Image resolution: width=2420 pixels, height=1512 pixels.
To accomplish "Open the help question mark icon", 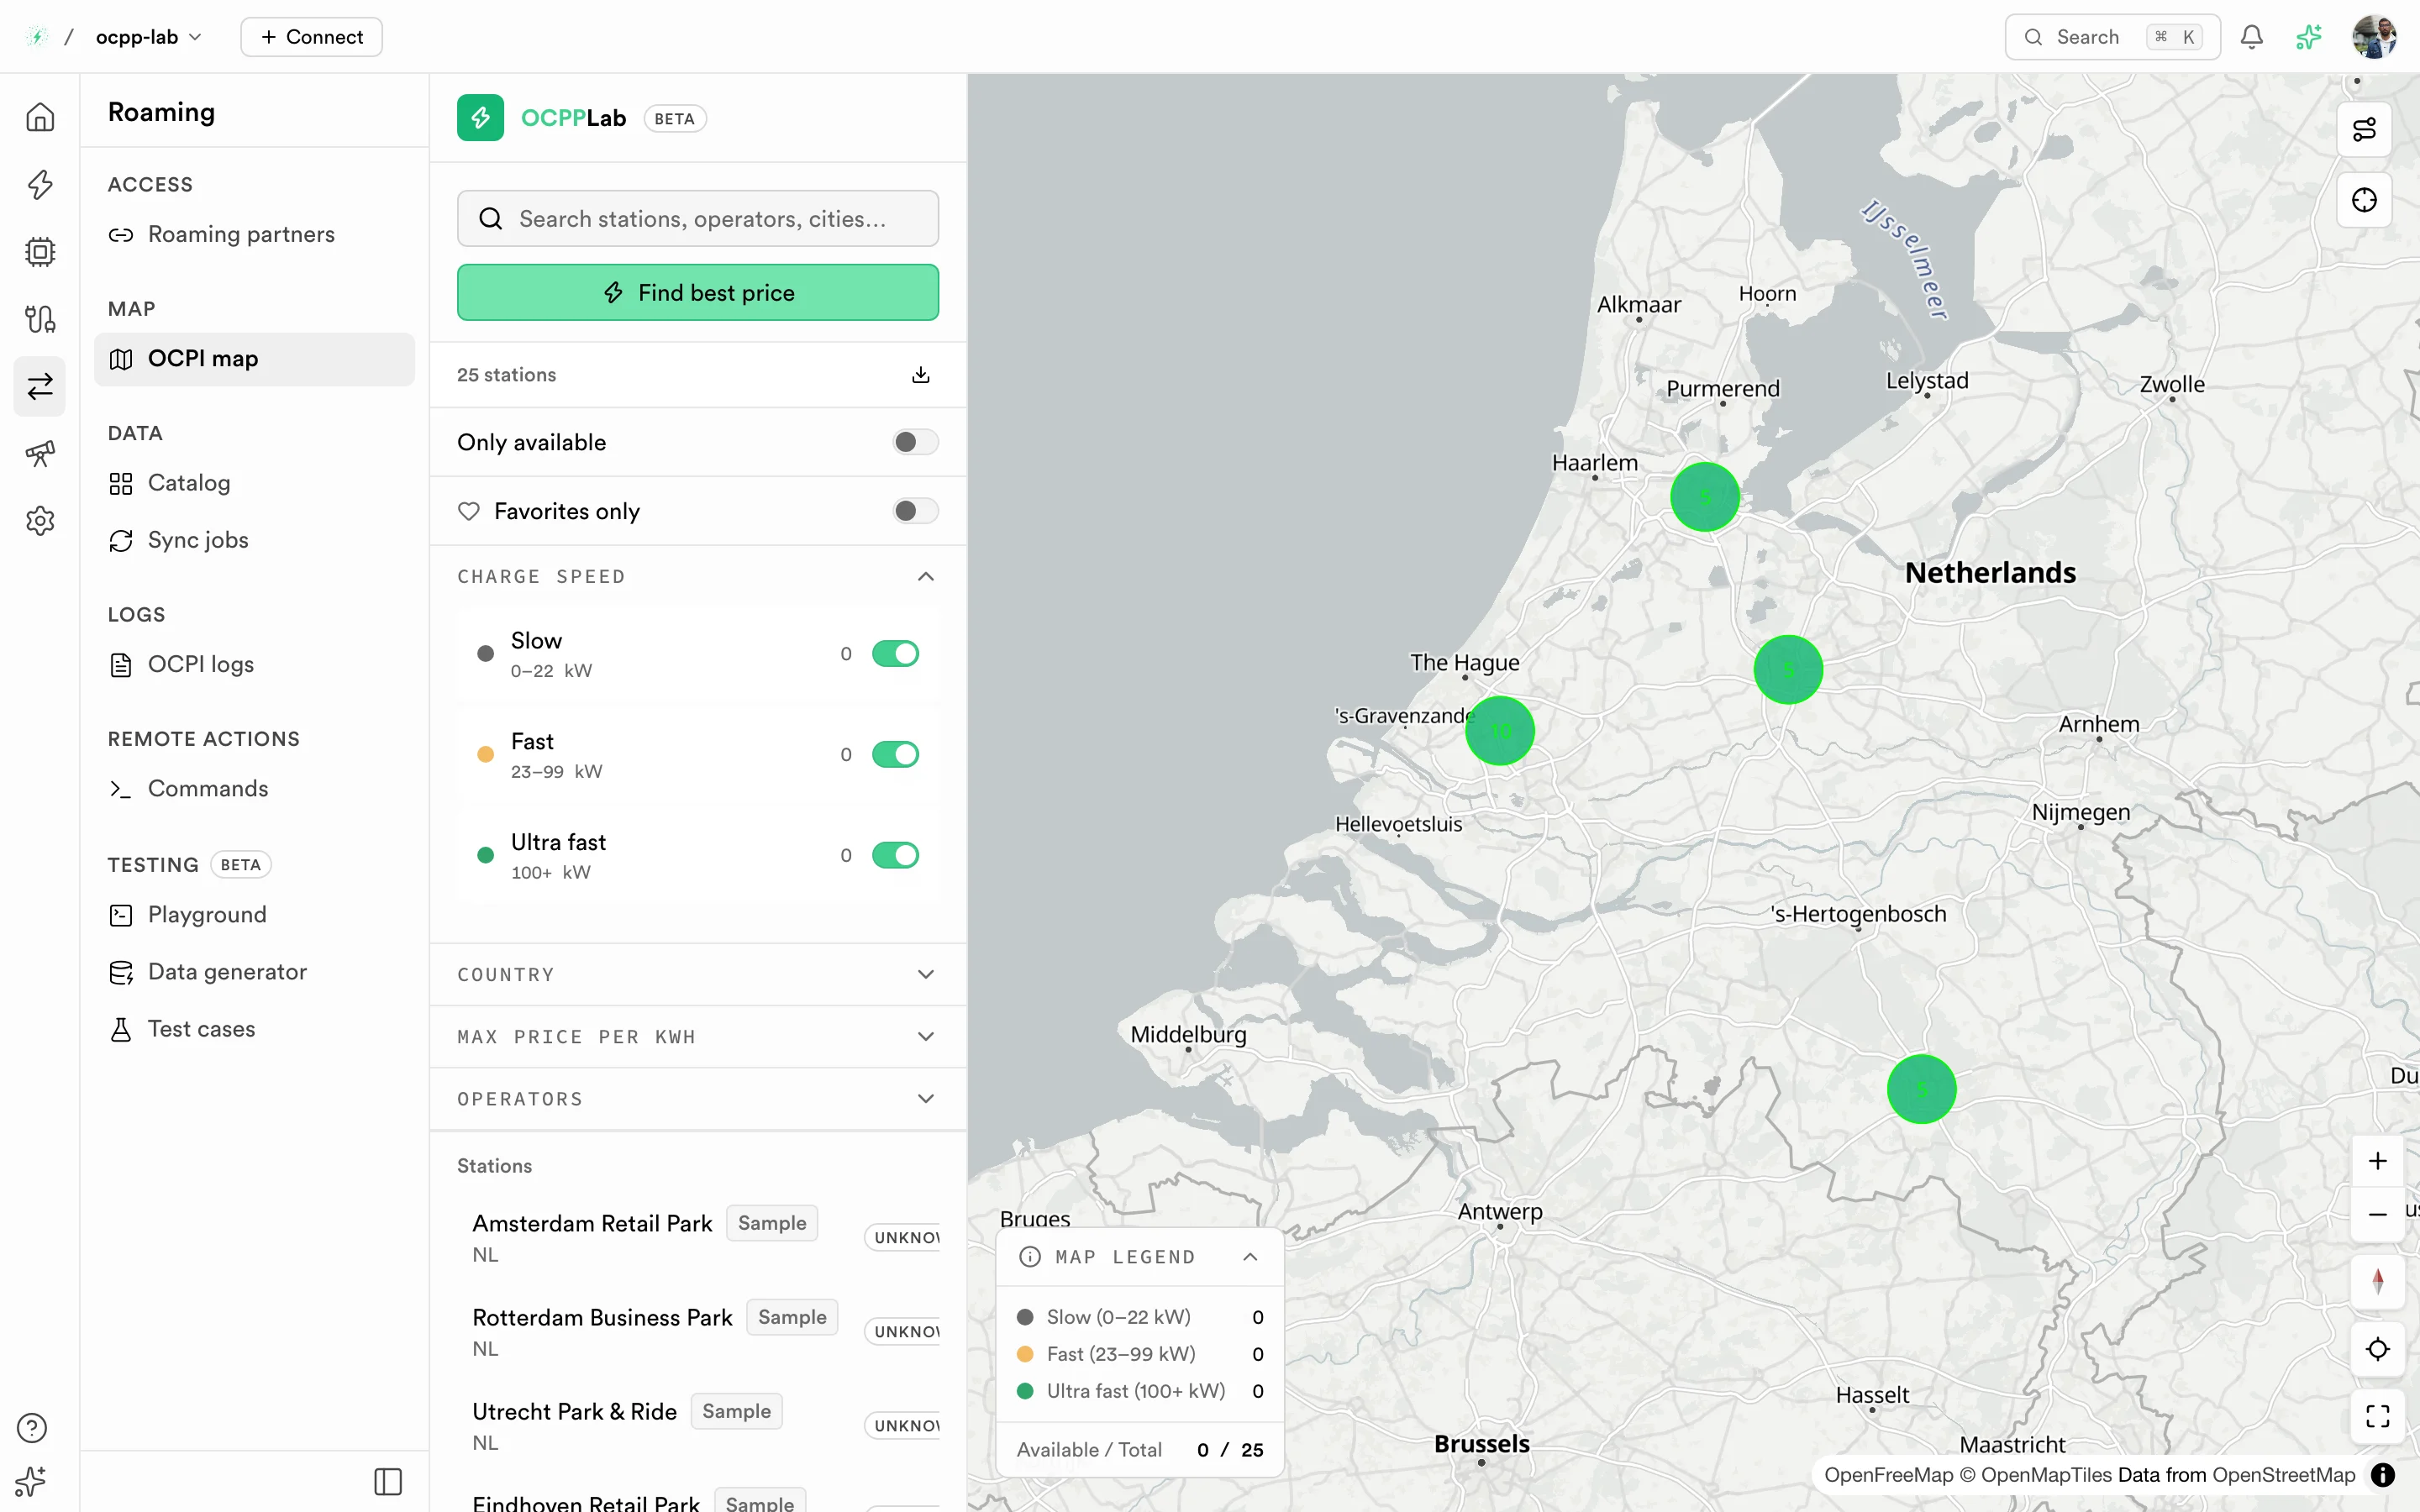I will (32, 1427).
